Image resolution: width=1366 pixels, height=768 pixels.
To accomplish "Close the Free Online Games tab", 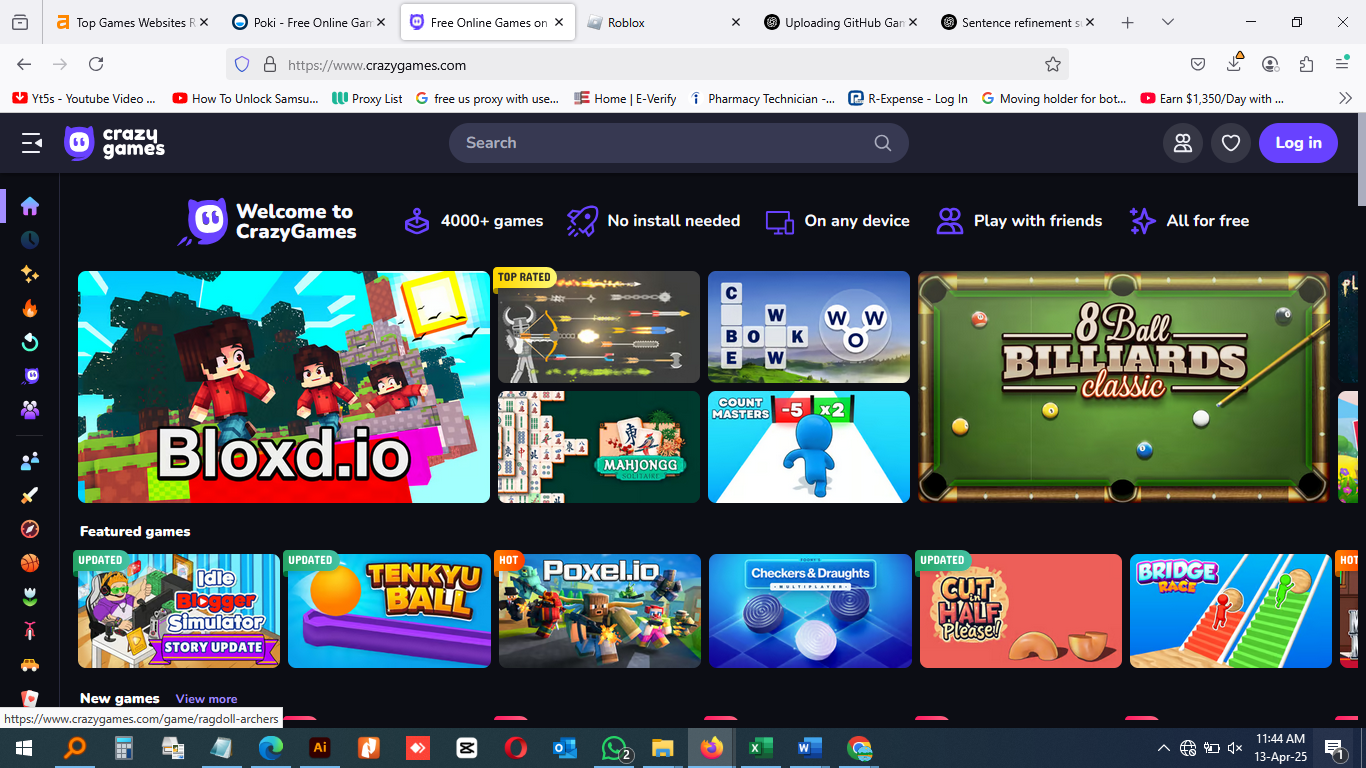I will point(558,22).
